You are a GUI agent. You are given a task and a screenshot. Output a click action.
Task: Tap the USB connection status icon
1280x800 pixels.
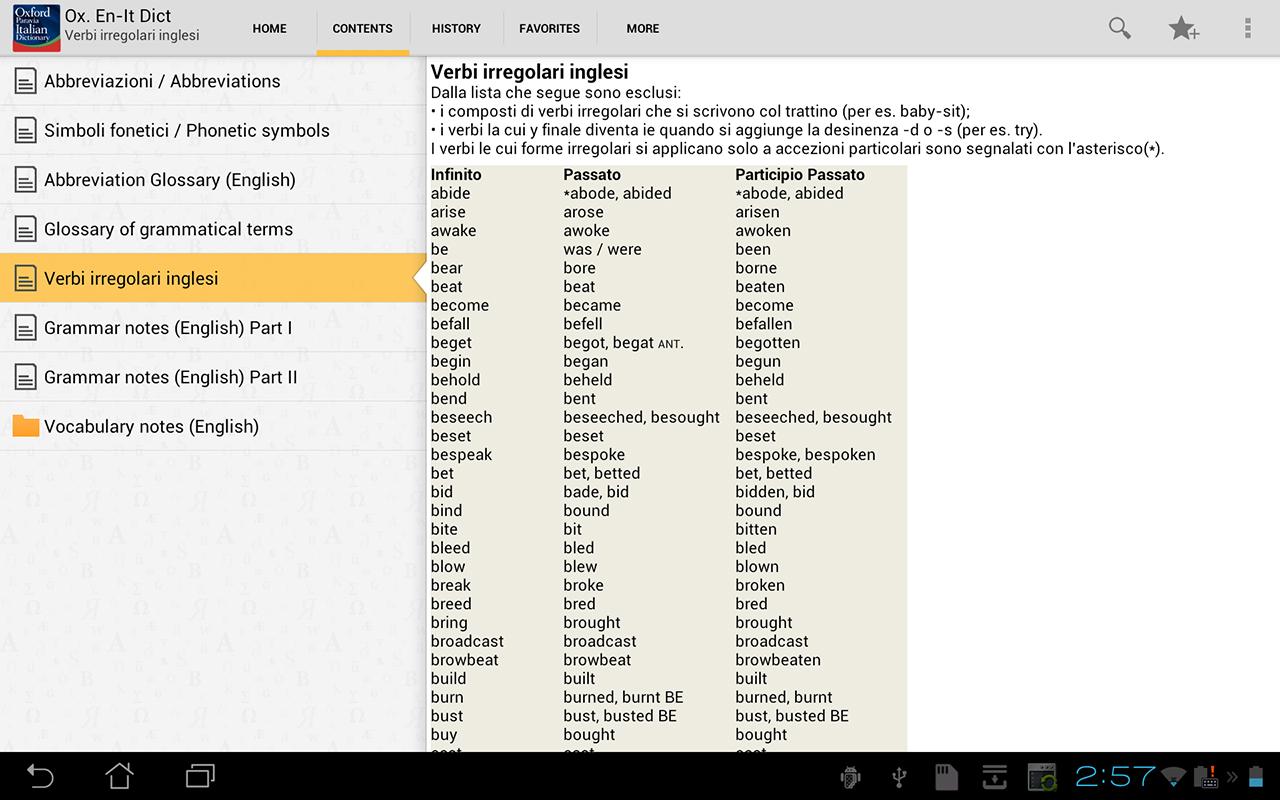(x=898, y=777)
